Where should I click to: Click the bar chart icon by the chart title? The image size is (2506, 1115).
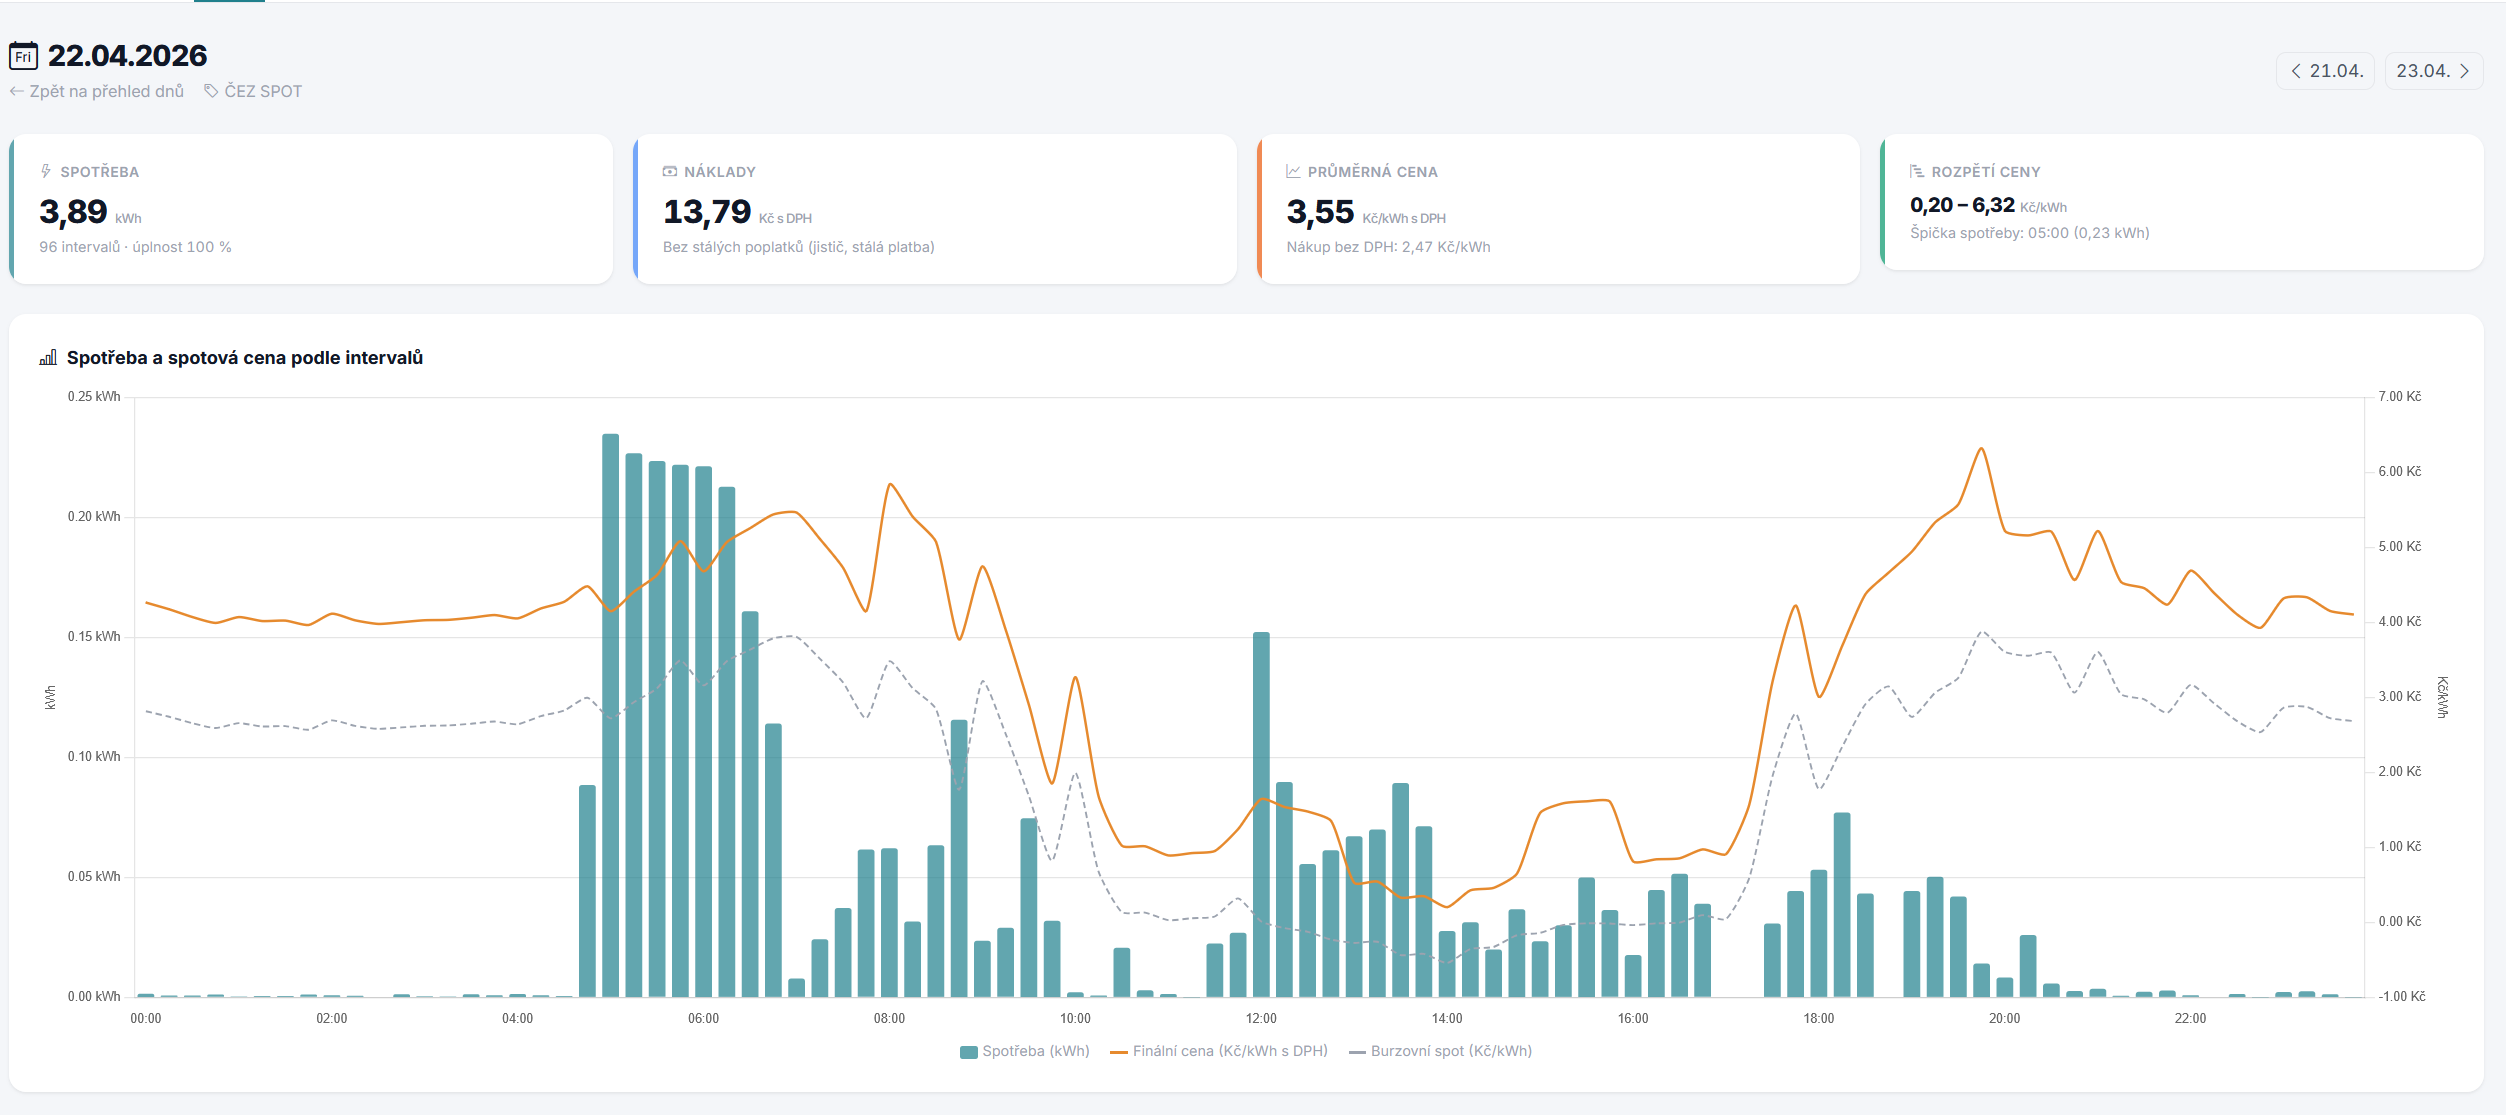(x=48, y=358)
